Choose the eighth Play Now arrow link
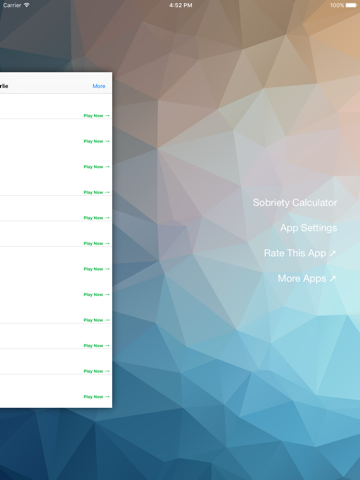The width and height of the screenshot is (360, 480). [x=96, y=295]
